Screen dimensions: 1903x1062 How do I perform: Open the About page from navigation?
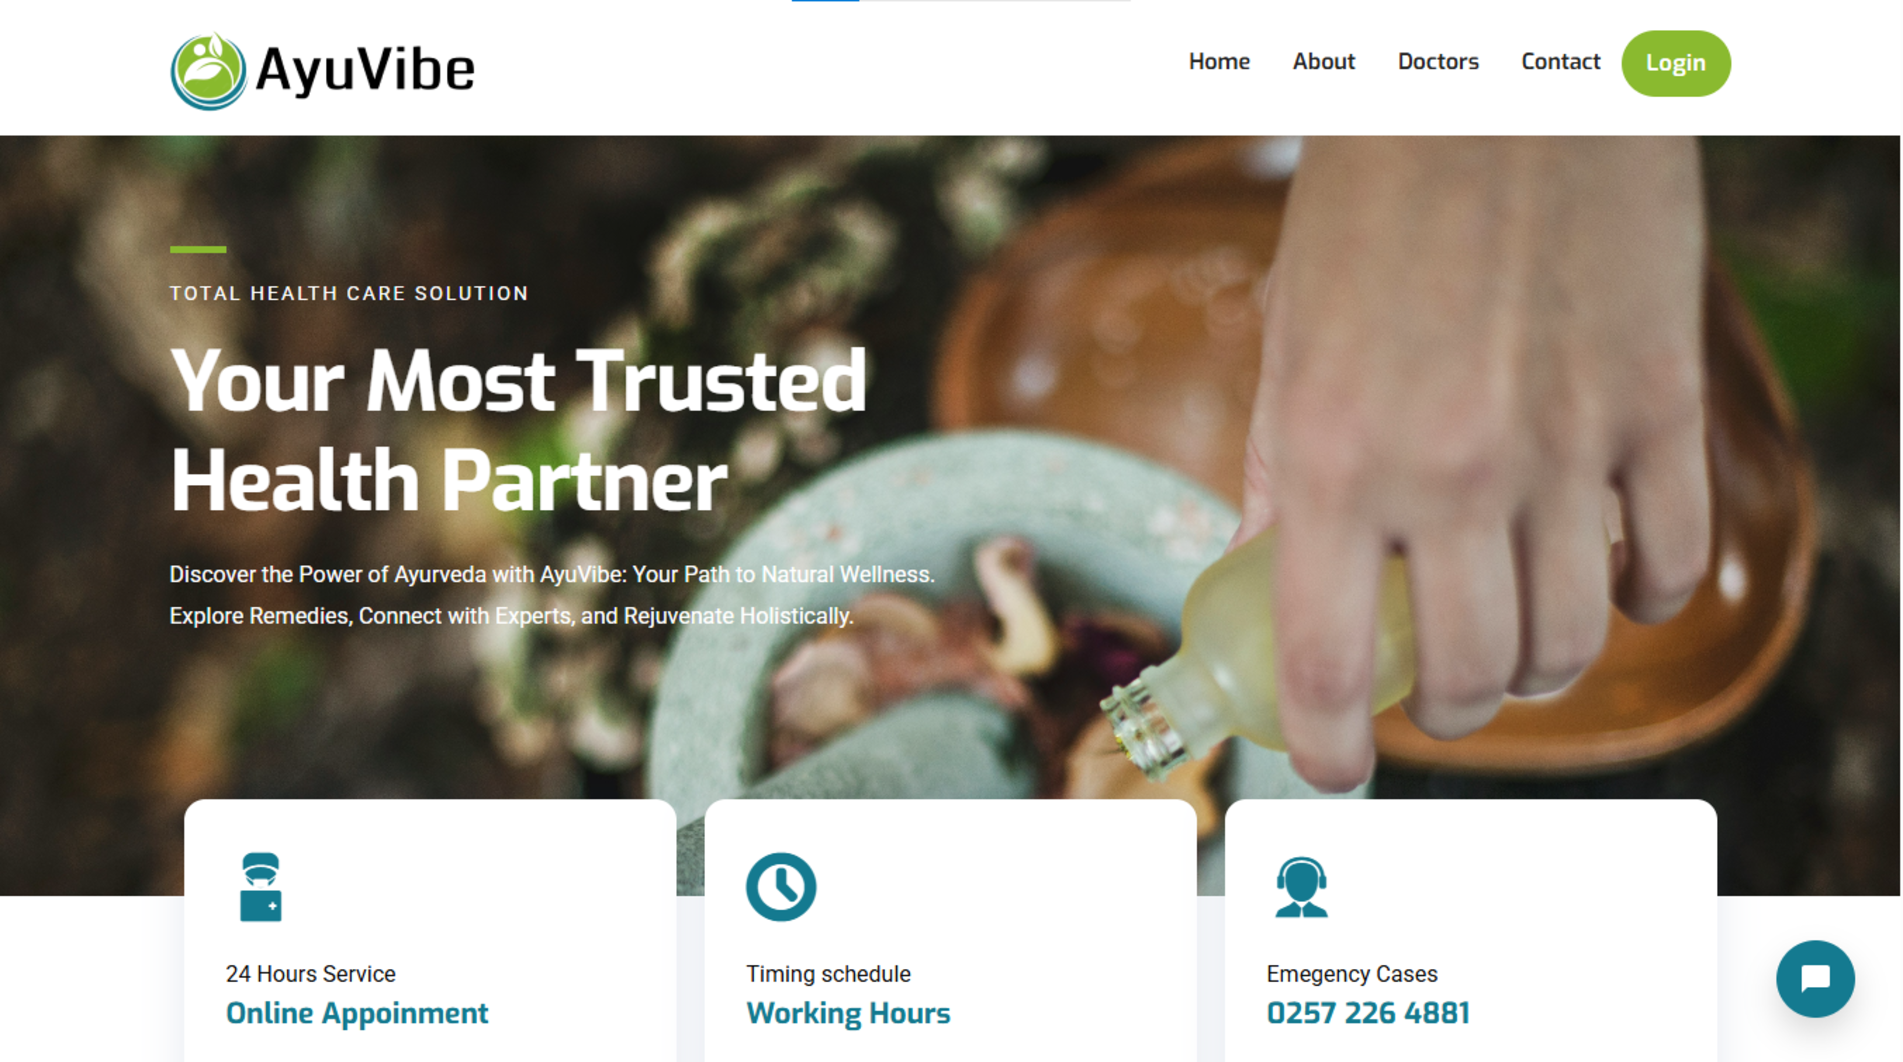pos(1323,61)
